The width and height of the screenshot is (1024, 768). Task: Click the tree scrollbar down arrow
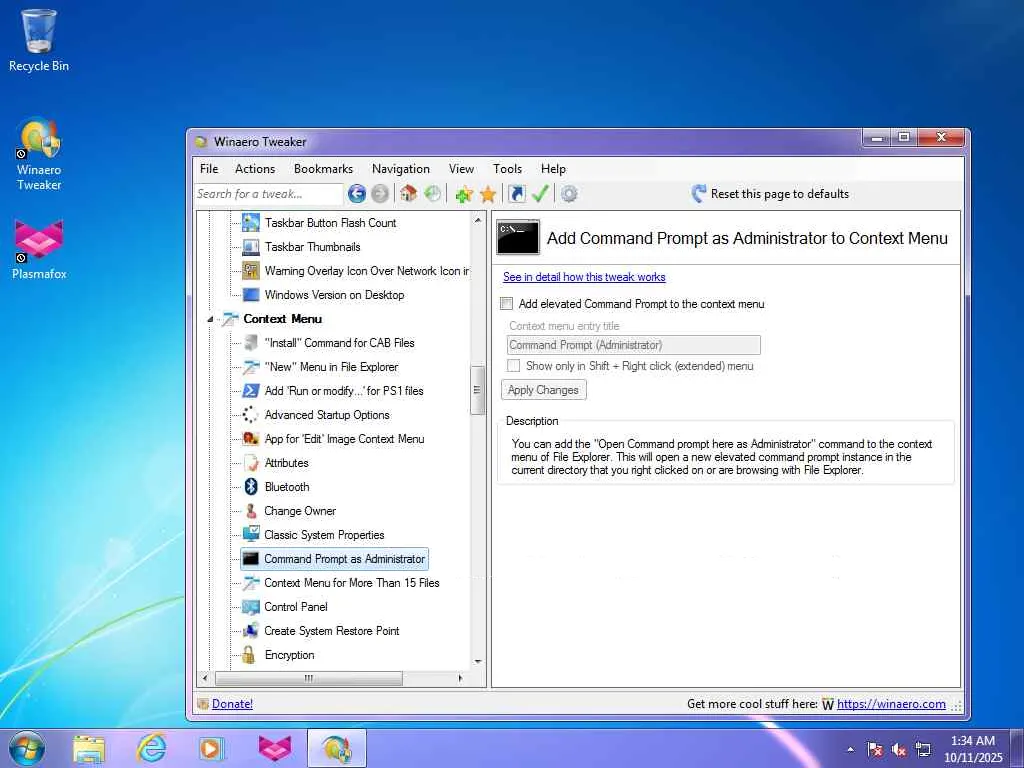(x=477, y=662)
